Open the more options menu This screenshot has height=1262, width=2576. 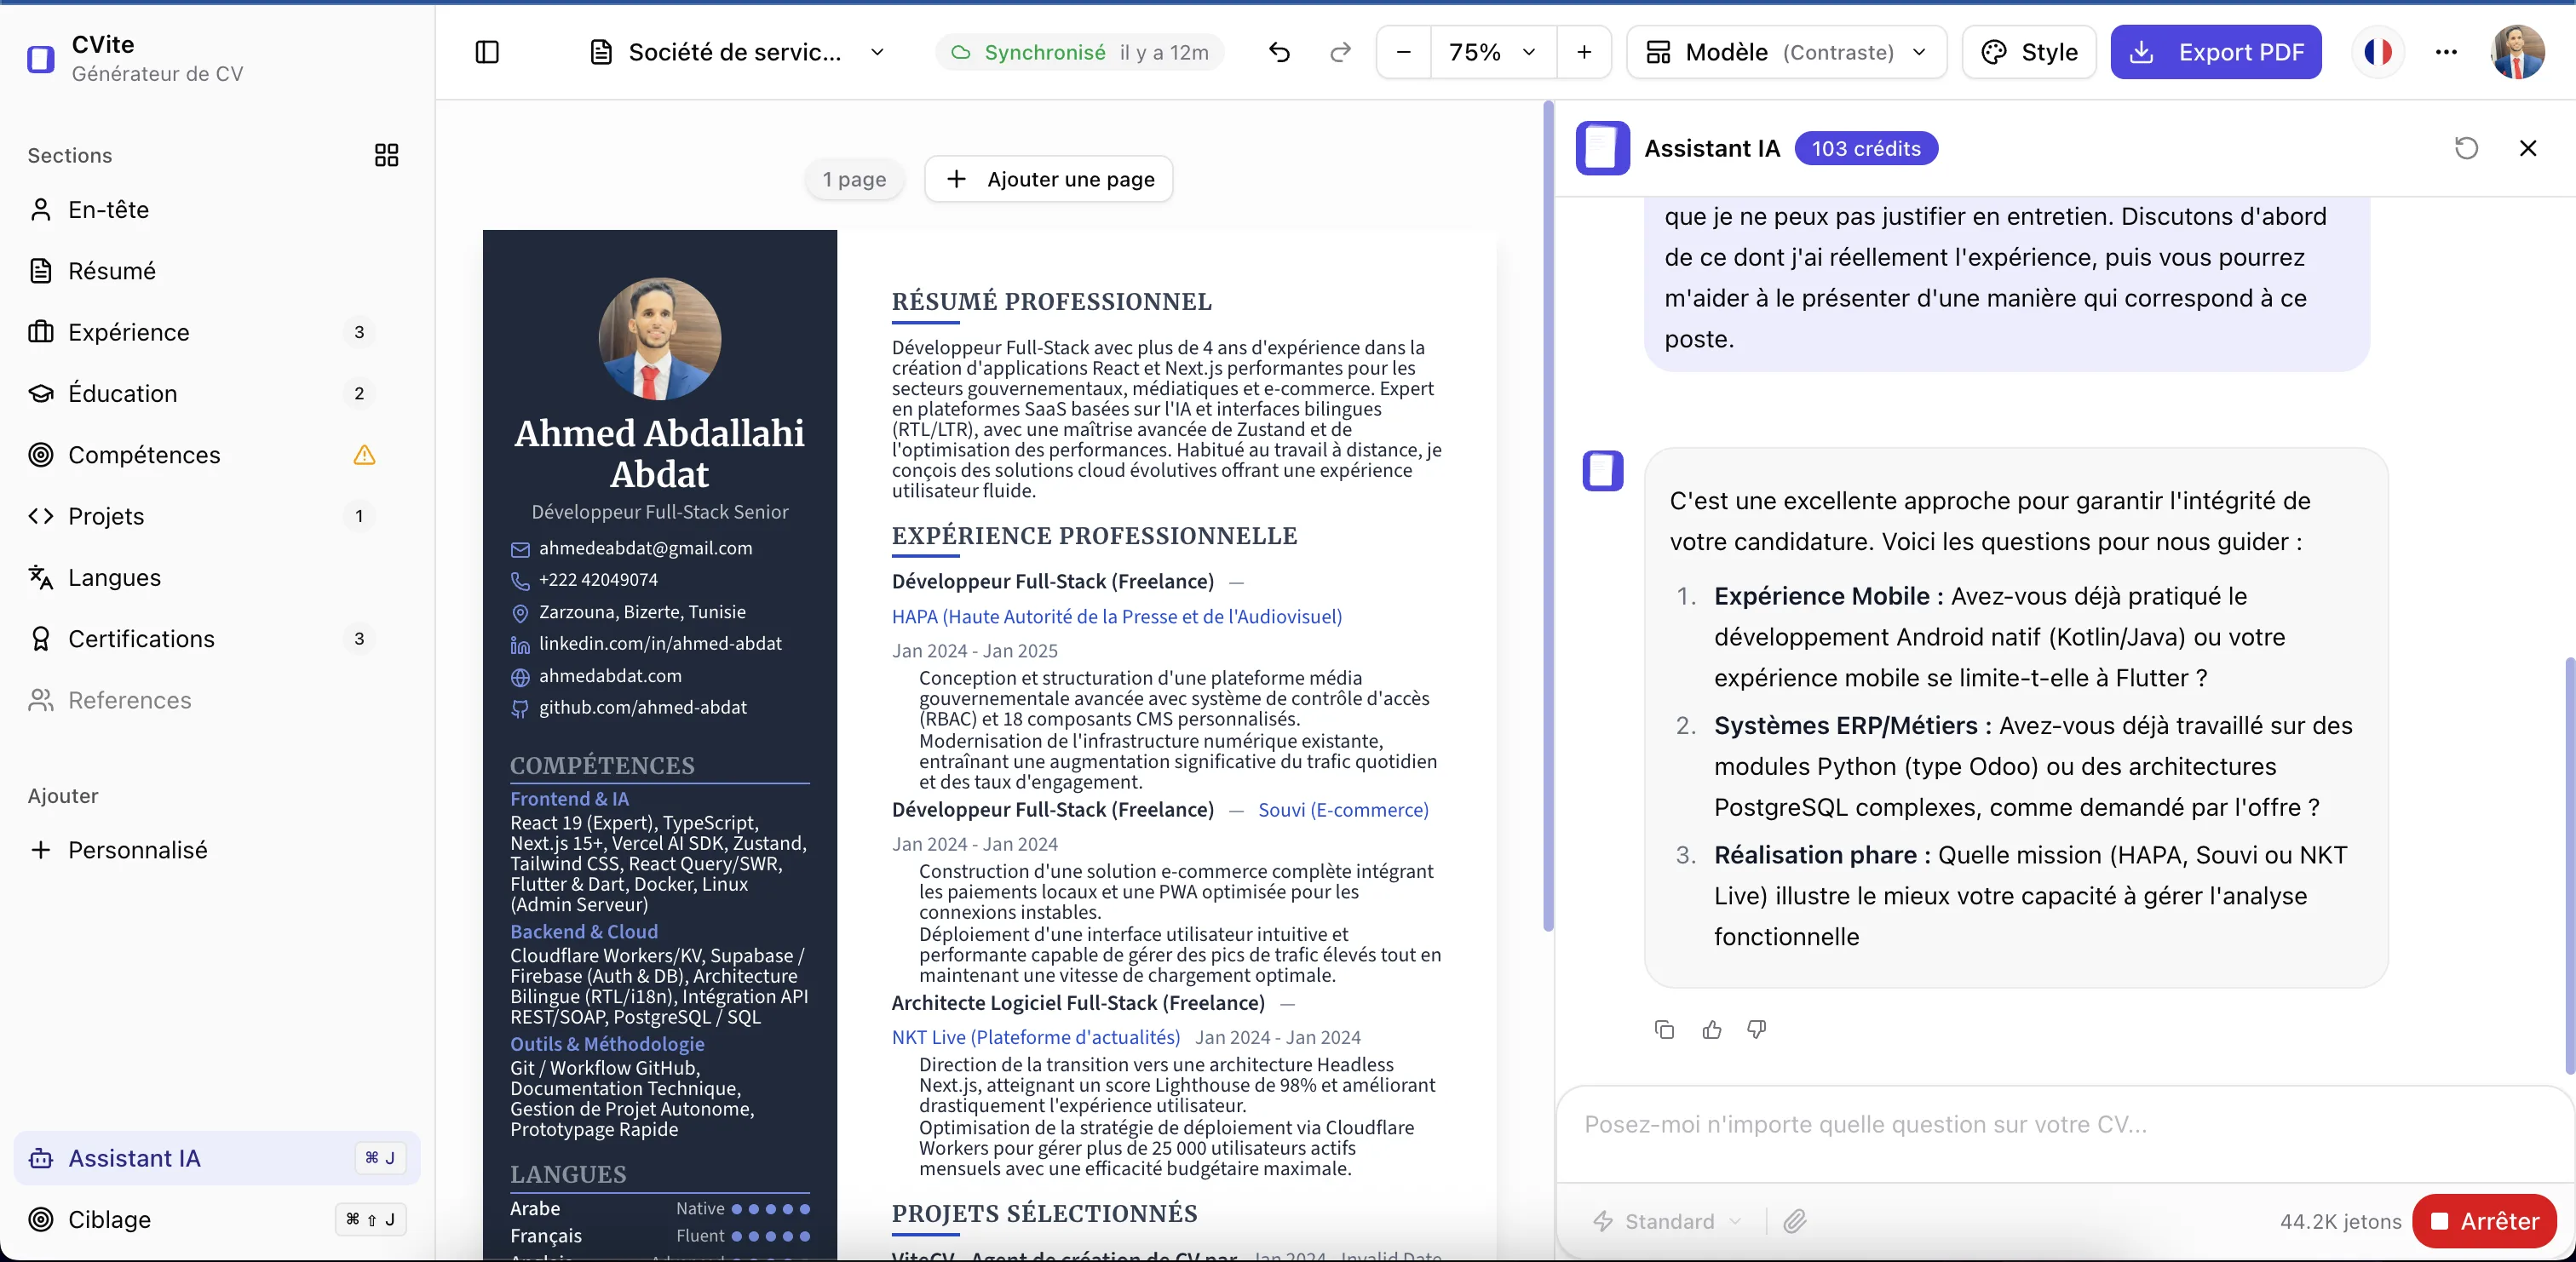(x=2446, y=52)
